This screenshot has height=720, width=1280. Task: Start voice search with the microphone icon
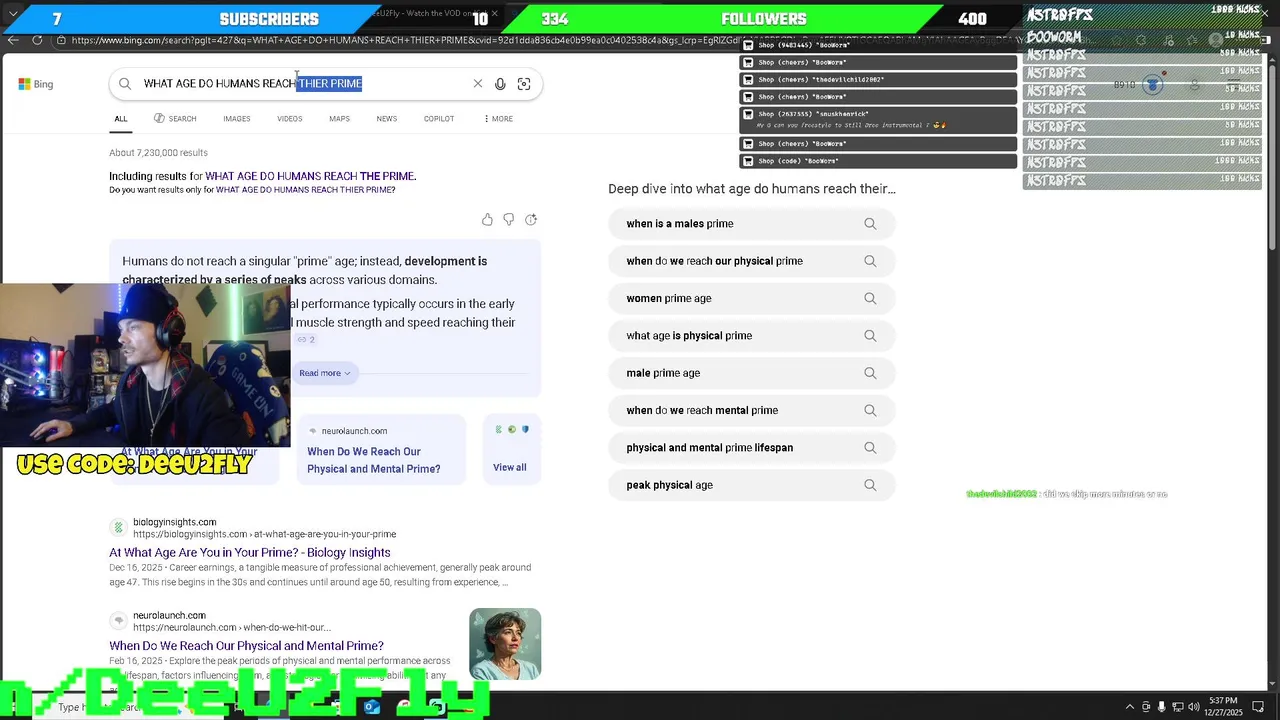pyautogui.click(x=500, y=84)
